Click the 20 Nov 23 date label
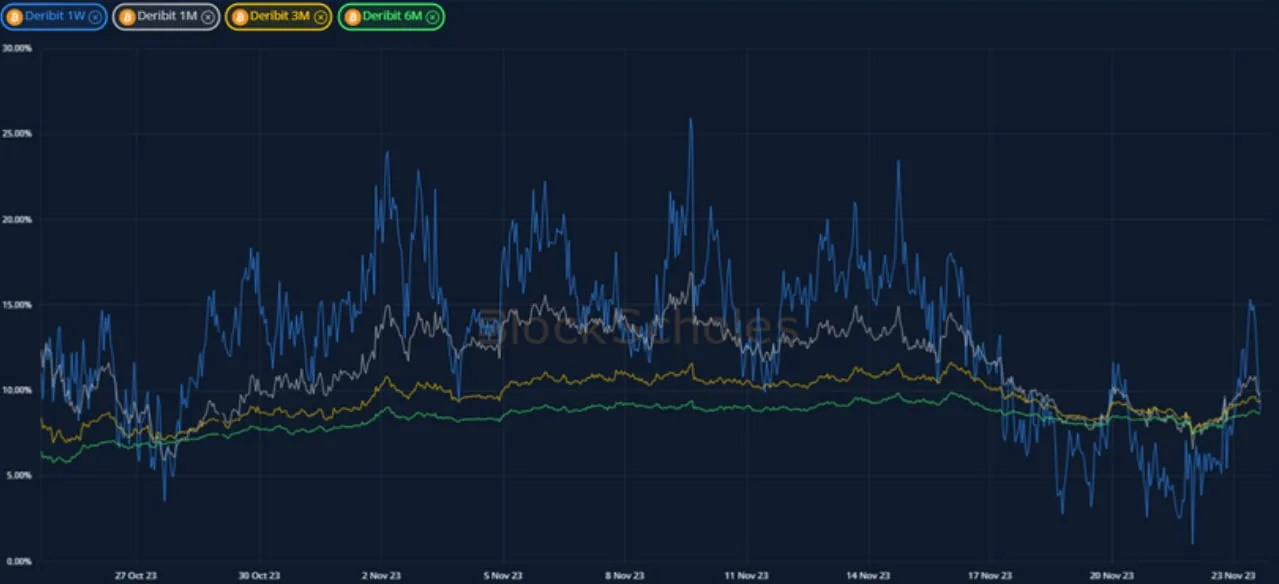The height and width of the screenshot is (584, 1279). pos(1112,575)
